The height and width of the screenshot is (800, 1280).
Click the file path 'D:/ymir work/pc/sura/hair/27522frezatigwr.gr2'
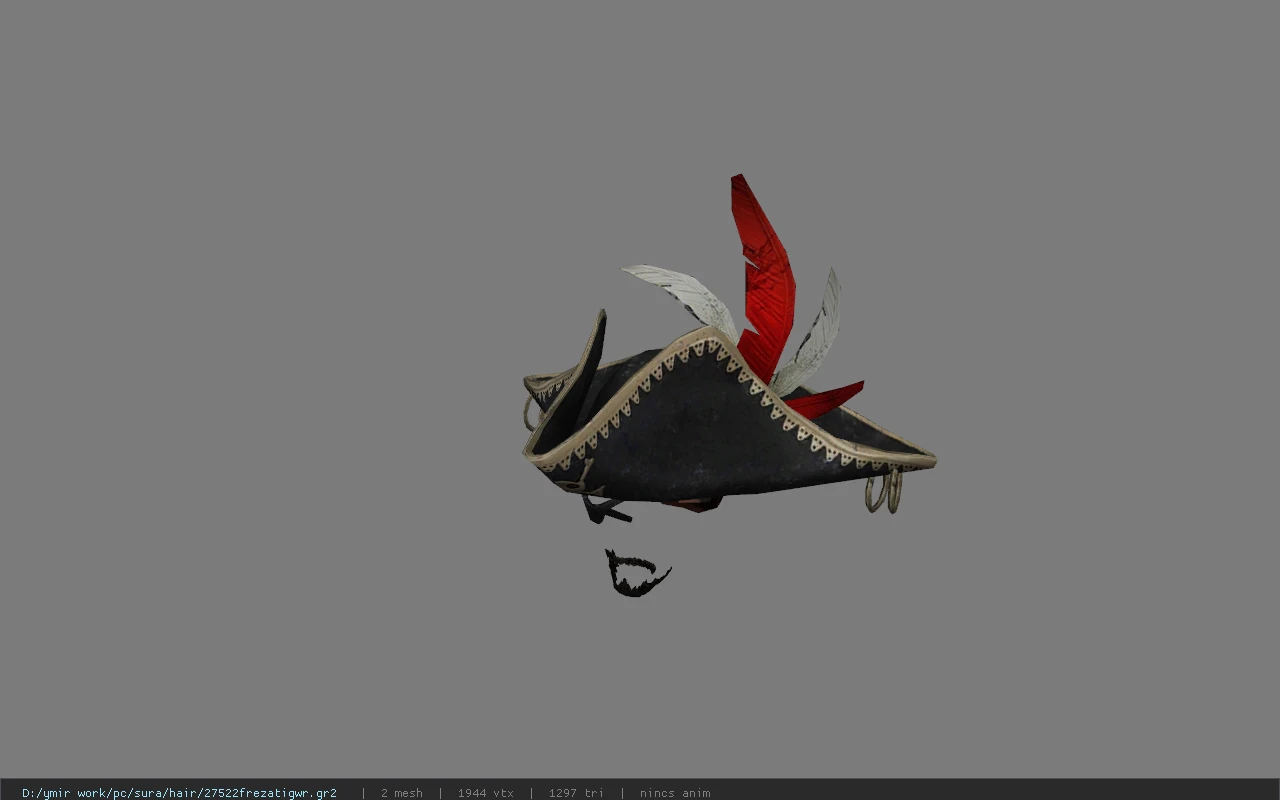[x=179, y=793]
